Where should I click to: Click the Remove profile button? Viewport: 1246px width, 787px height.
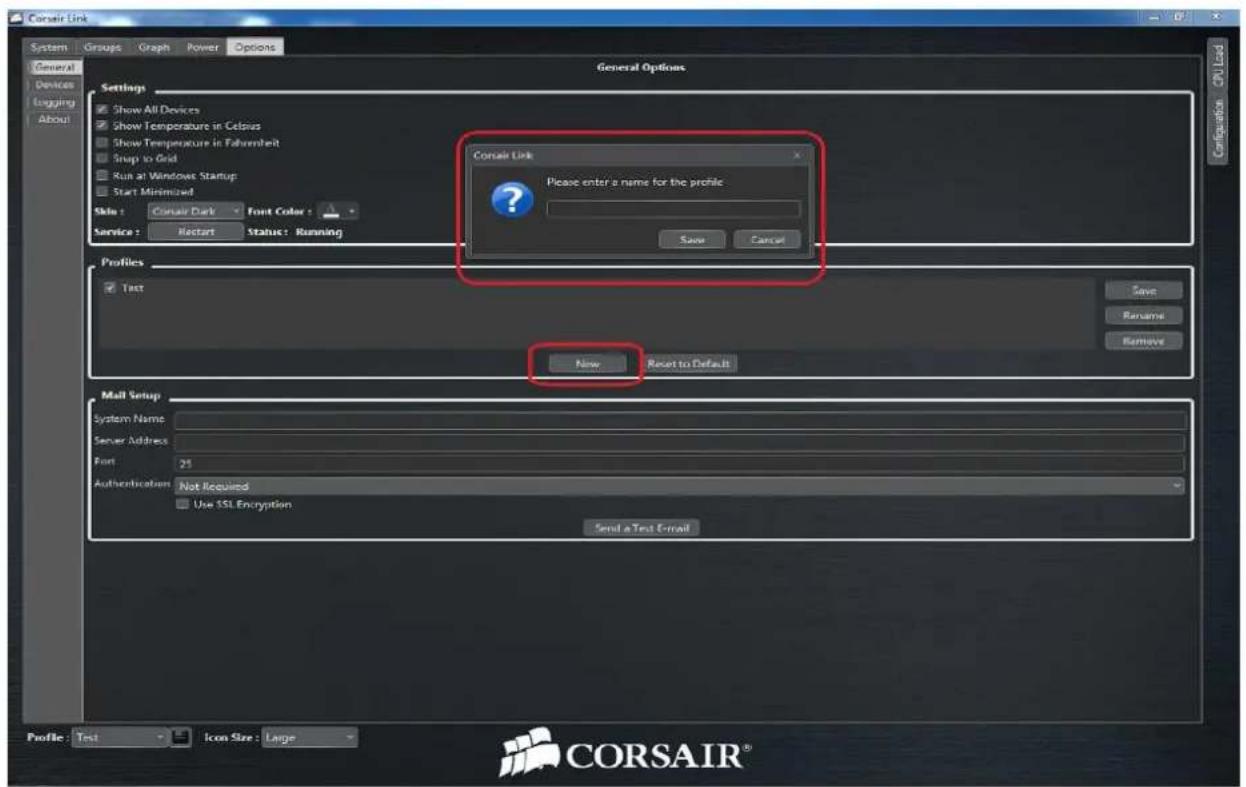1144,341
